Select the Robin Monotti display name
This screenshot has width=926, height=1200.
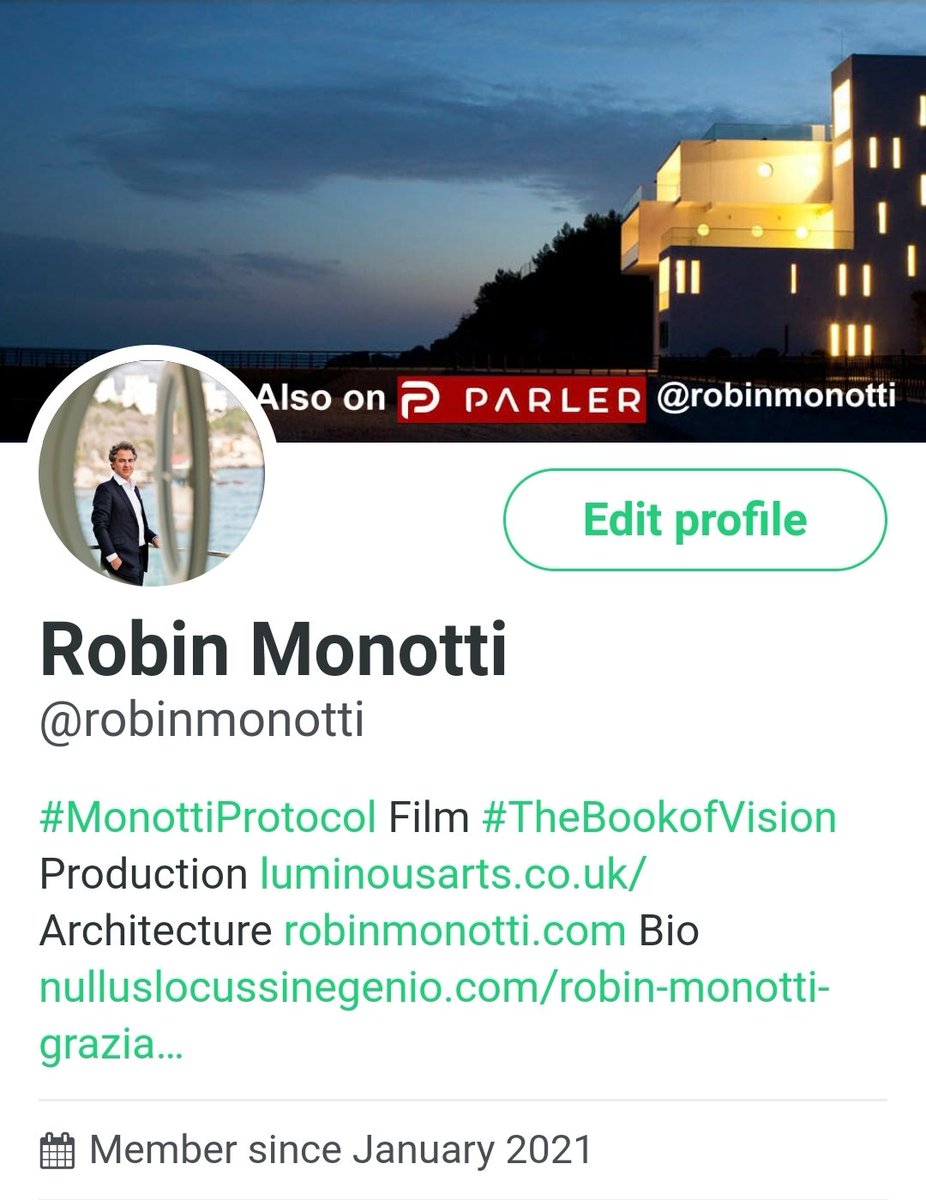click(x=273, y=650)
